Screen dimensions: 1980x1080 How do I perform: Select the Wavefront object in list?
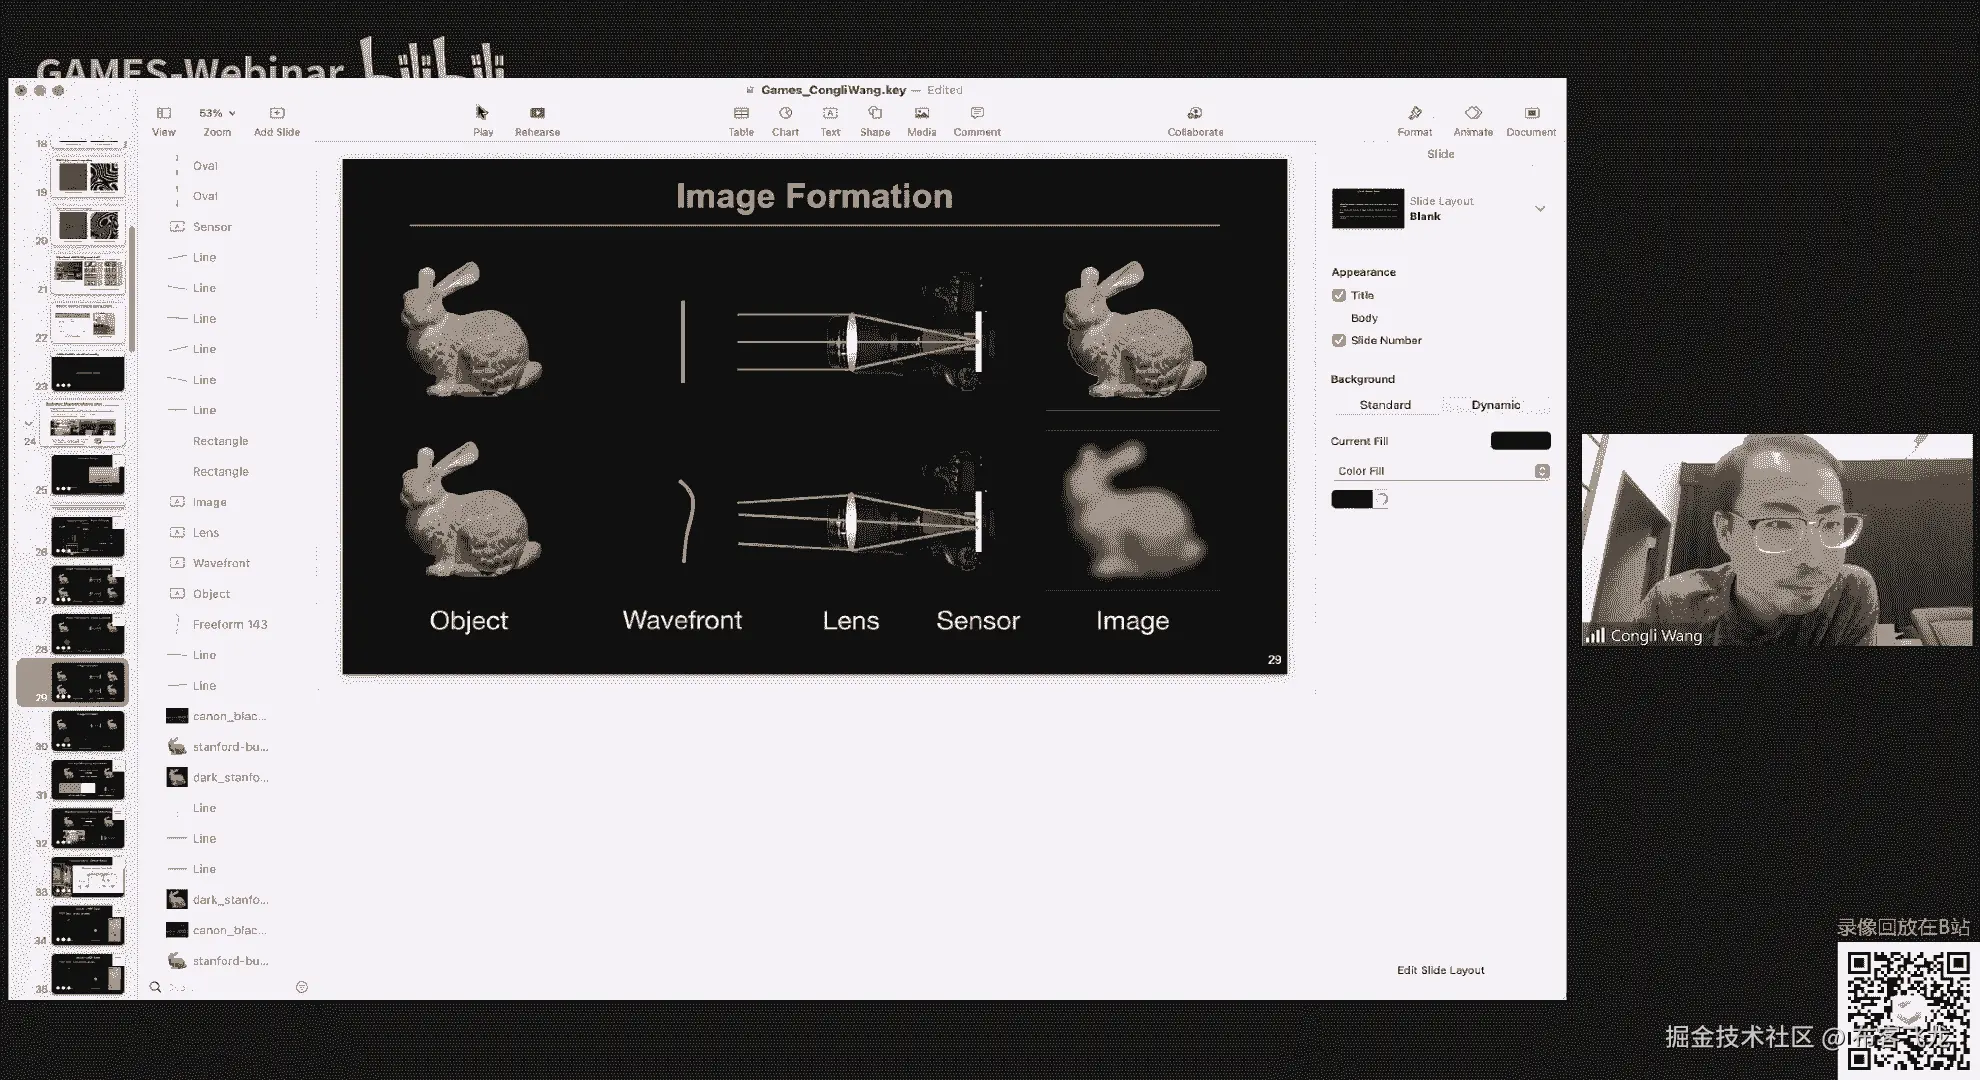(x=221, y=563)
